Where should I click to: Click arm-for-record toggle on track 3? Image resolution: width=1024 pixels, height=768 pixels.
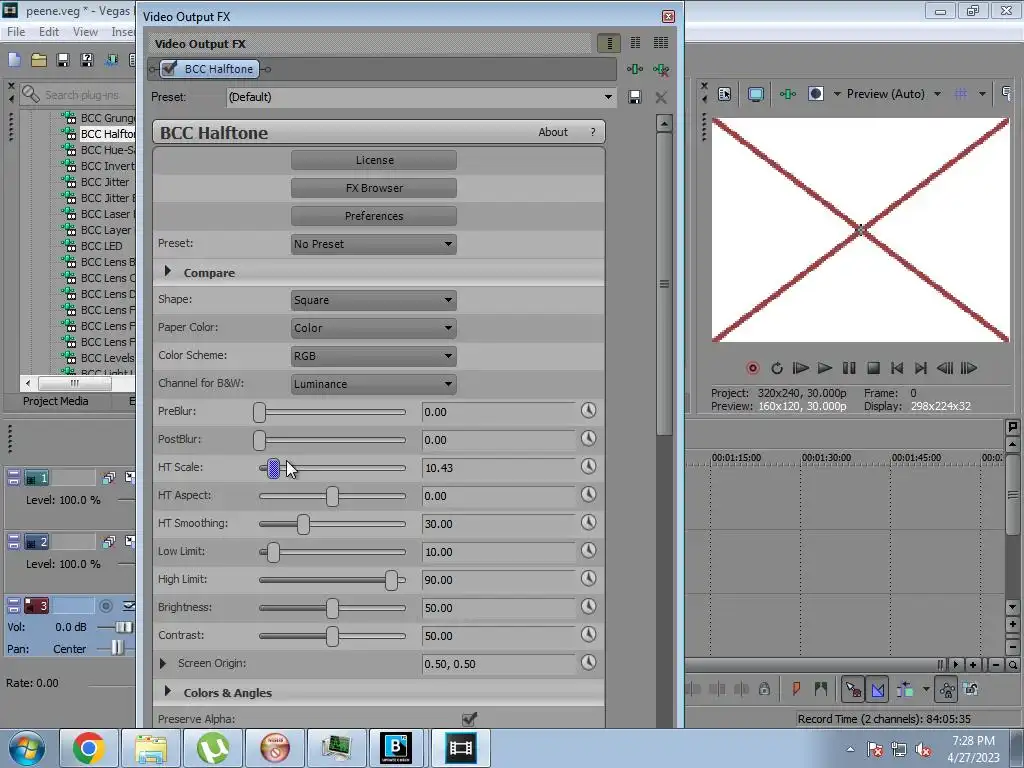[105, 606]
